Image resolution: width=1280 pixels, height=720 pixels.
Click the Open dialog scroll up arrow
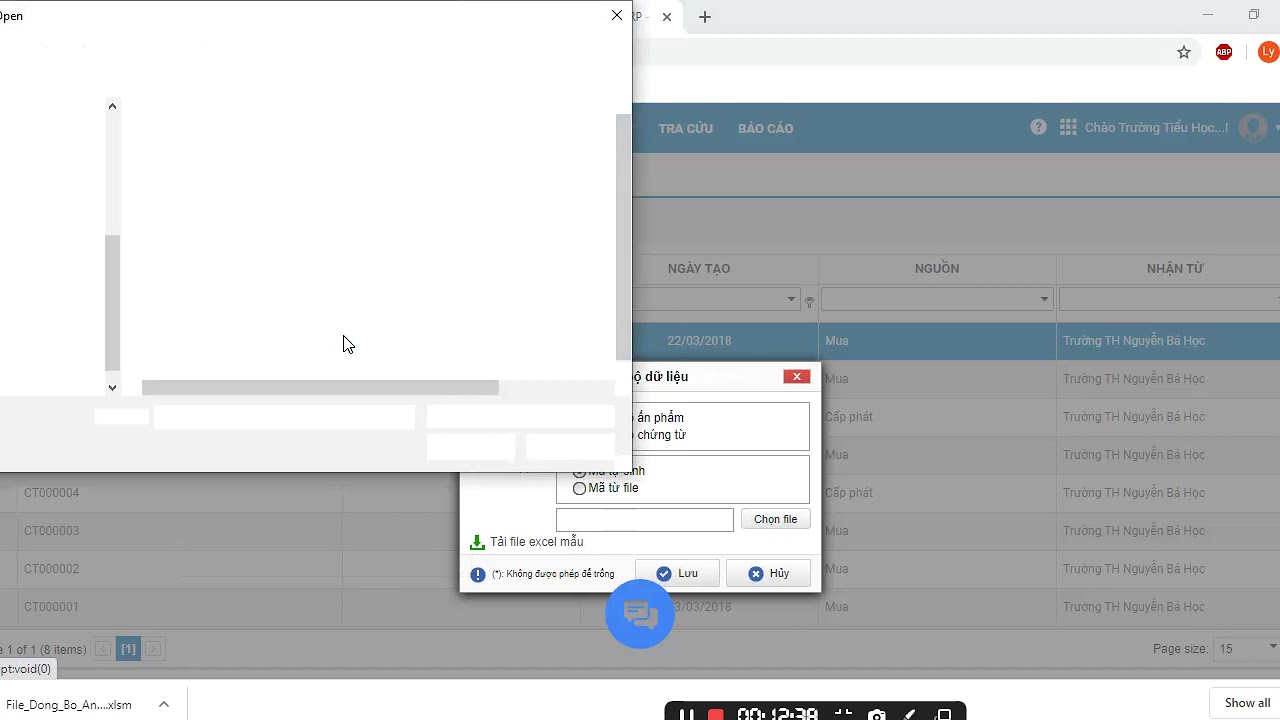pos(112,106)
